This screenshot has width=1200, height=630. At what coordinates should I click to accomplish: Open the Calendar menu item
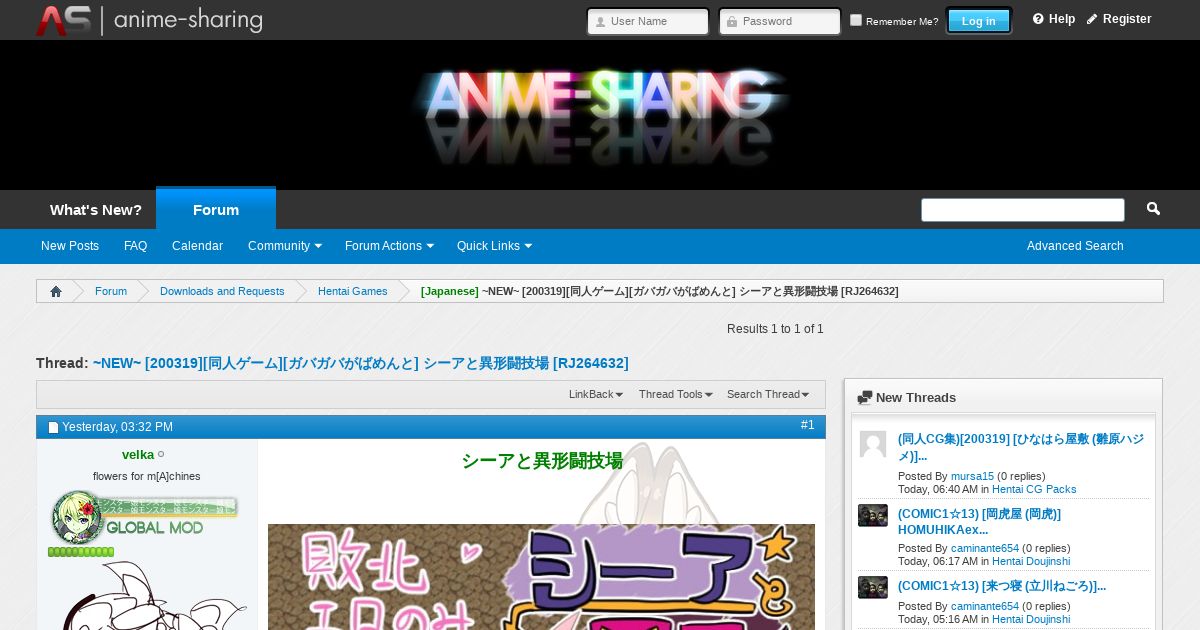point(197,246)
